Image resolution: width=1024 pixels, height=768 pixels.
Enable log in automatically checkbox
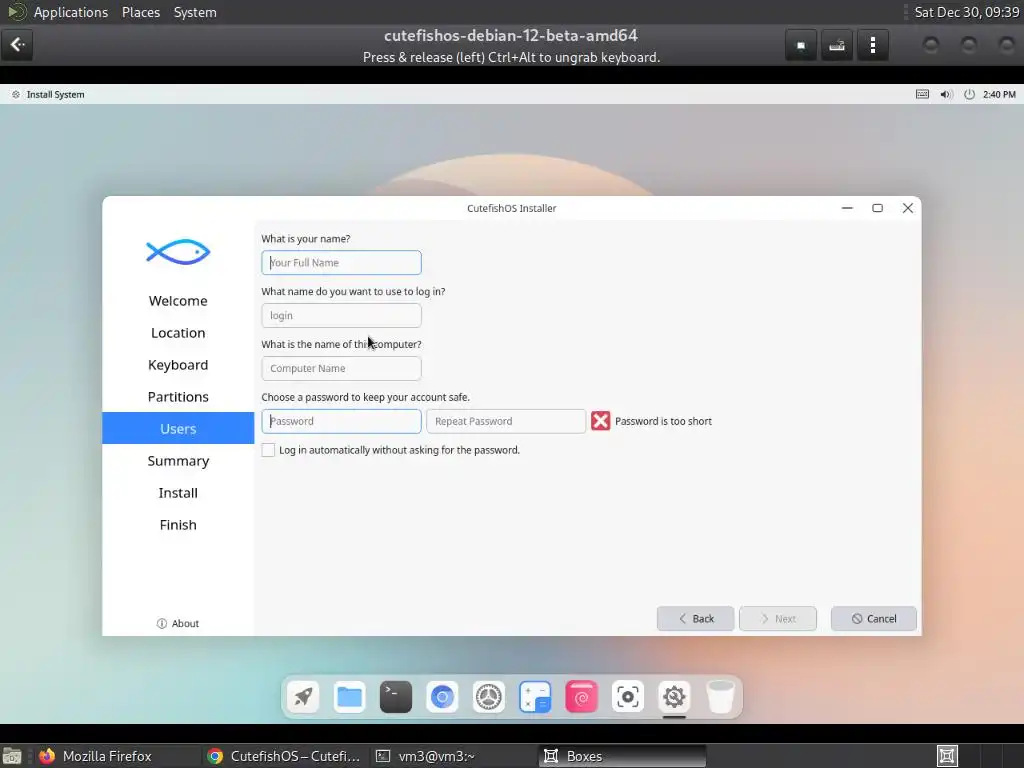[268, 450]
